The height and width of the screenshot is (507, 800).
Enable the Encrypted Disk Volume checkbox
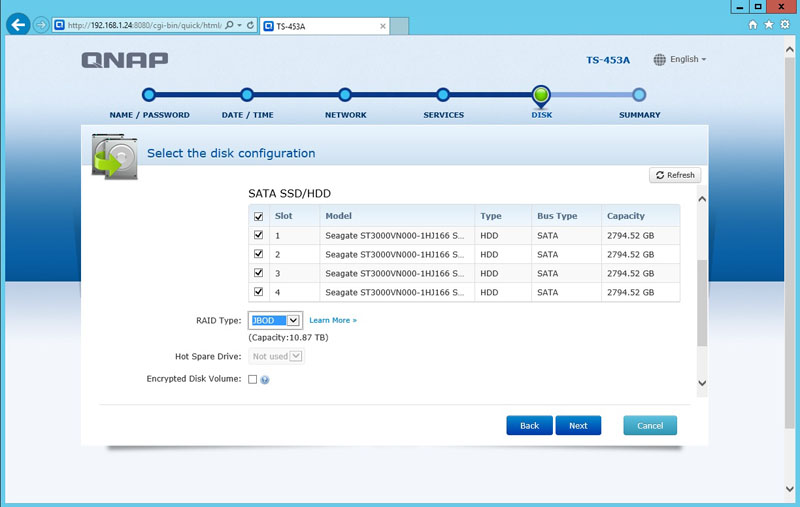coord(252,379)
